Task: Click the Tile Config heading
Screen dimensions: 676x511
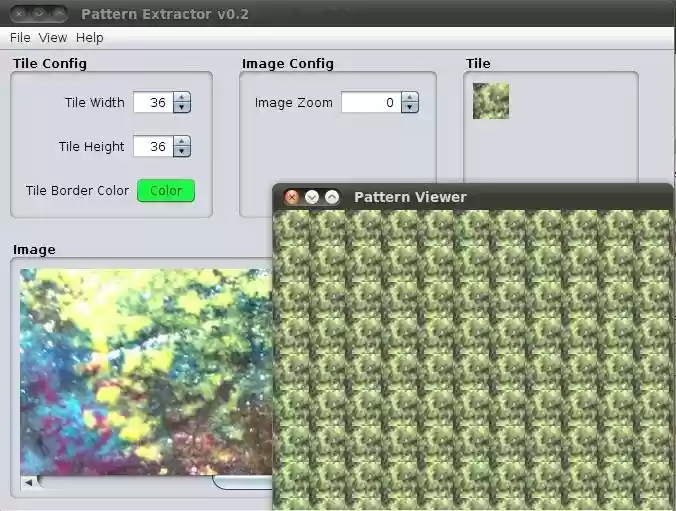Action: tap(50, 63)
